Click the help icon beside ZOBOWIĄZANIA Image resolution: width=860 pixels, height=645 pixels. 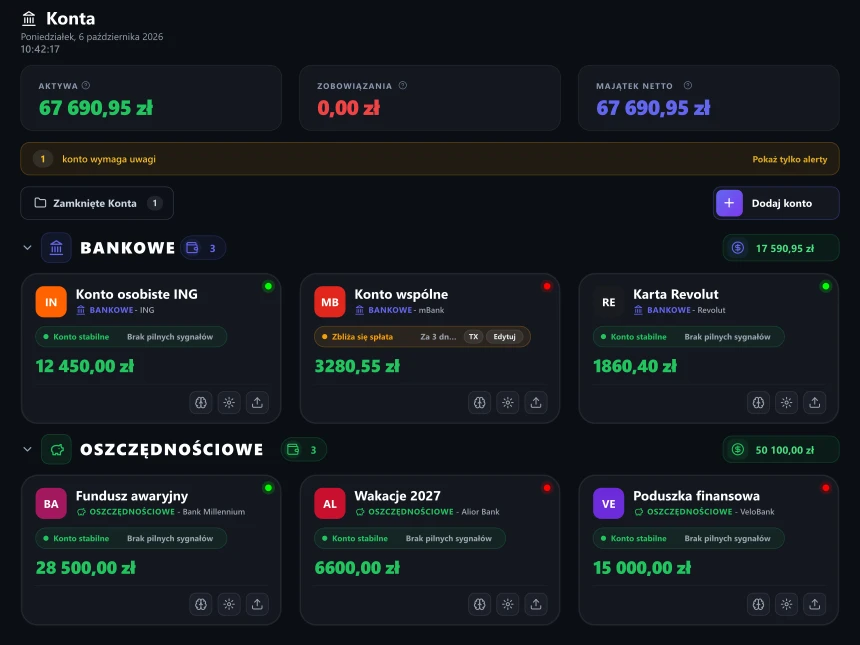[403, 86]
